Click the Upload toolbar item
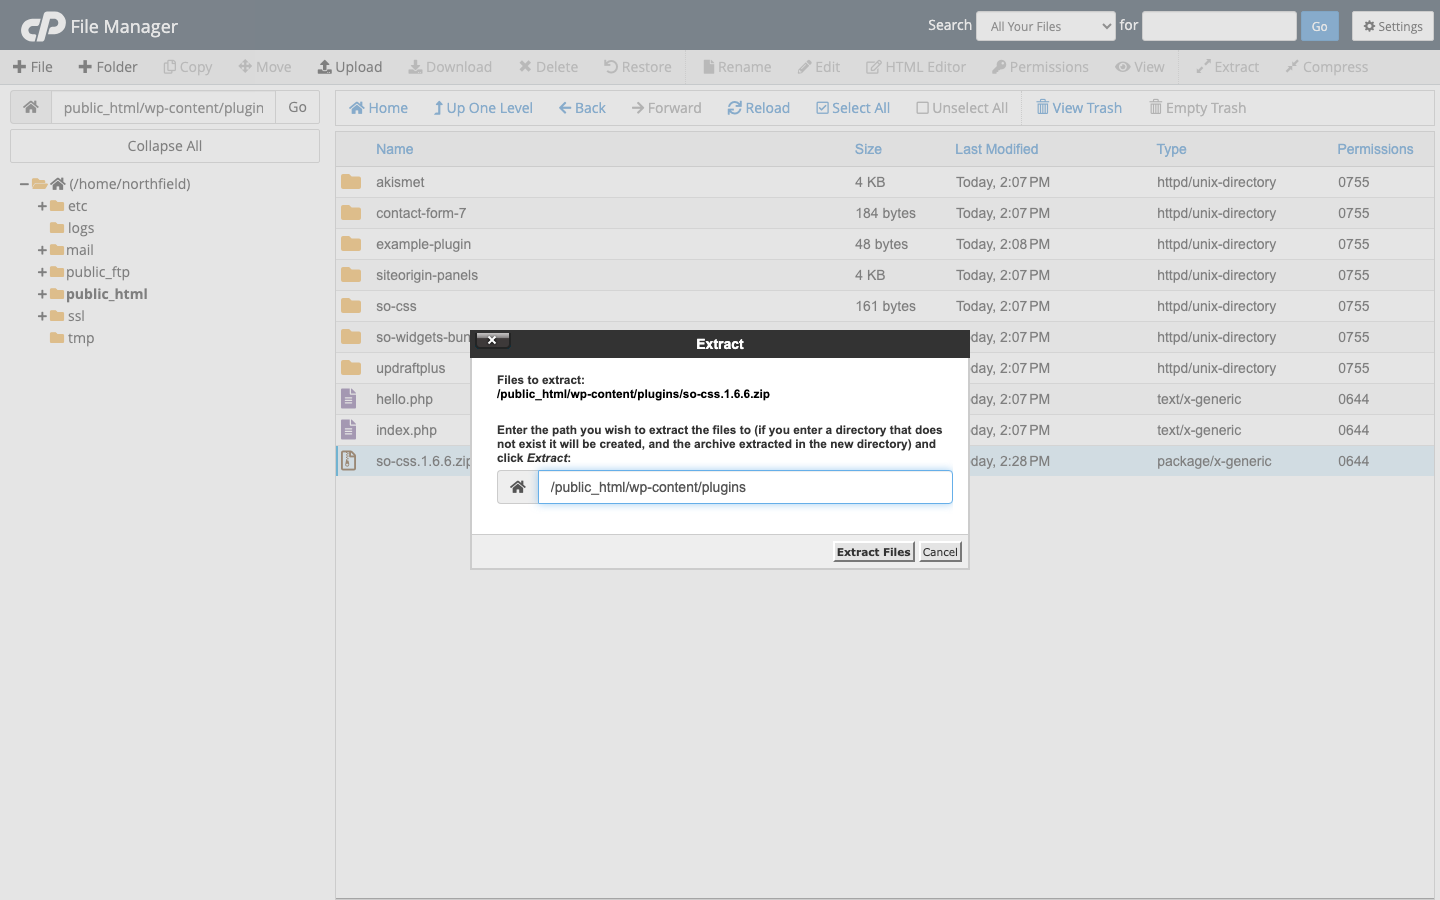The image size is (1440, 900). 350,67
